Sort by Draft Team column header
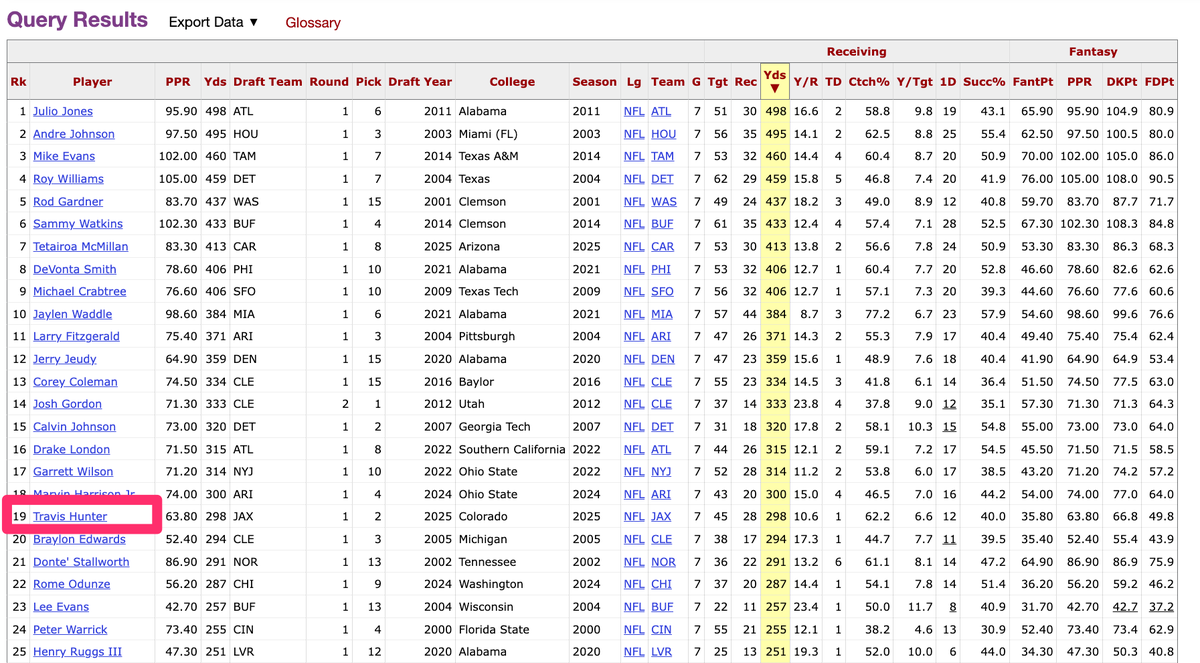Viewport: 1200px width, 663px height. pyautogui.click(x=267, y=82)
